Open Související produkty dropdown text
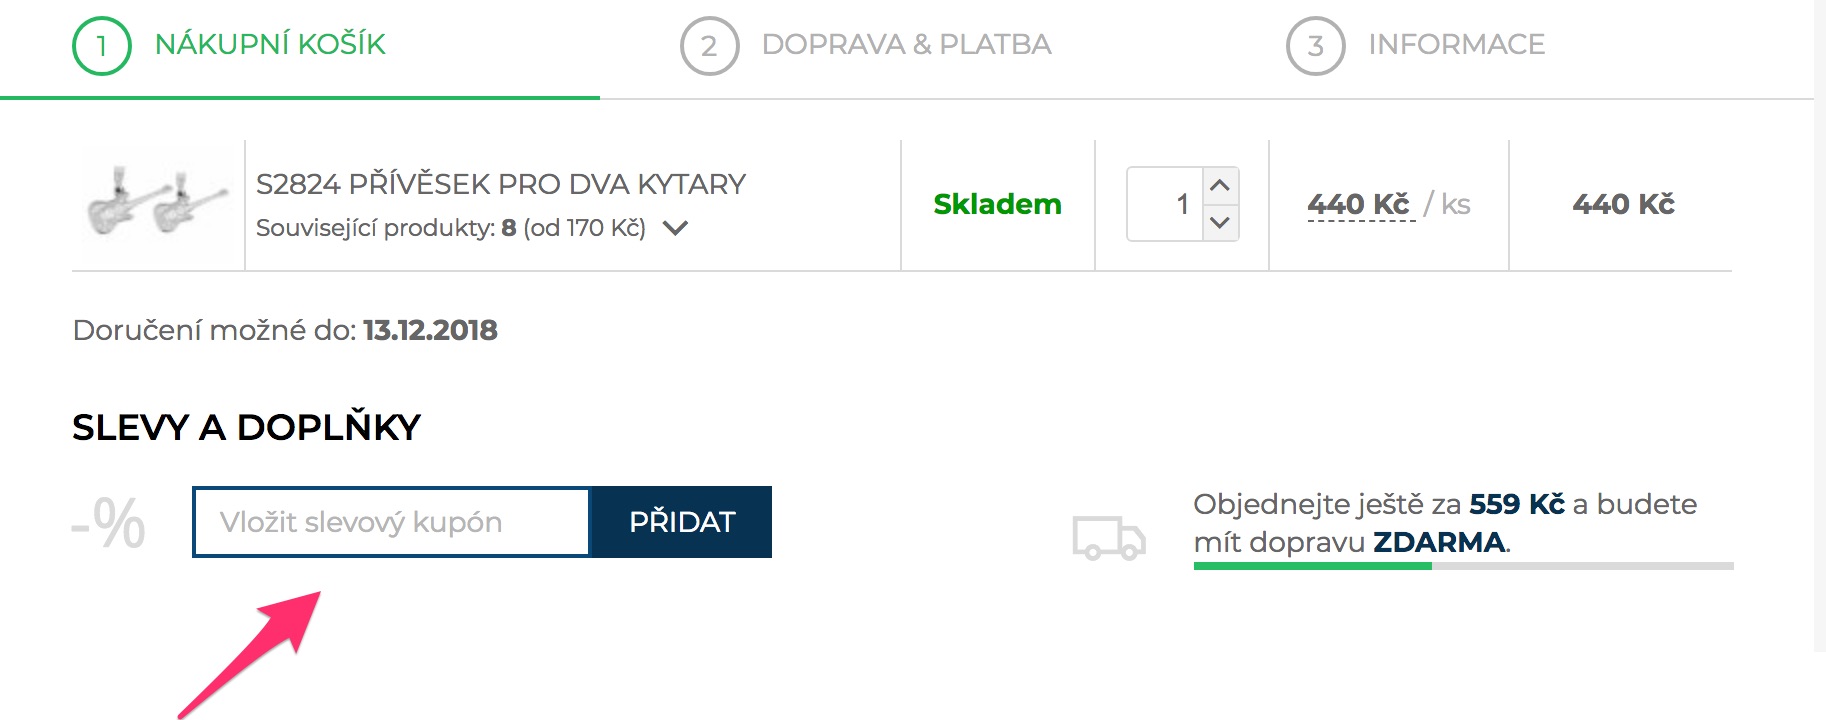The height and width of the screenshot is (720, 1826). [x=451, y=228]
